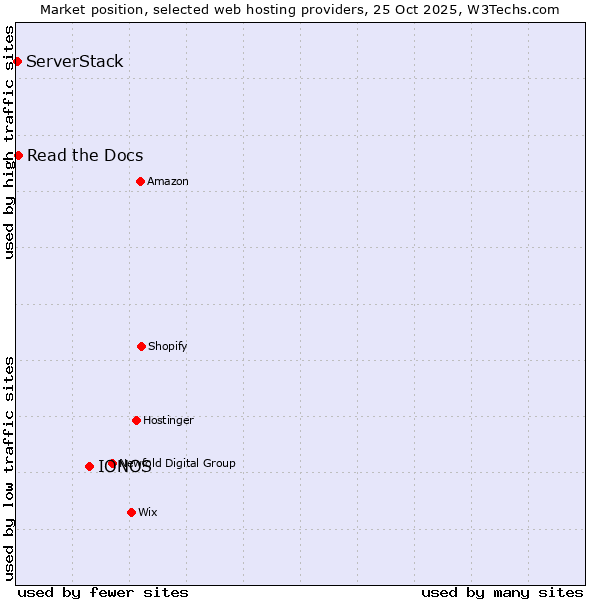This screenshot has width=600, height=600.
Task: Select the Shopify text label
Action: click(x=168, y=346)
